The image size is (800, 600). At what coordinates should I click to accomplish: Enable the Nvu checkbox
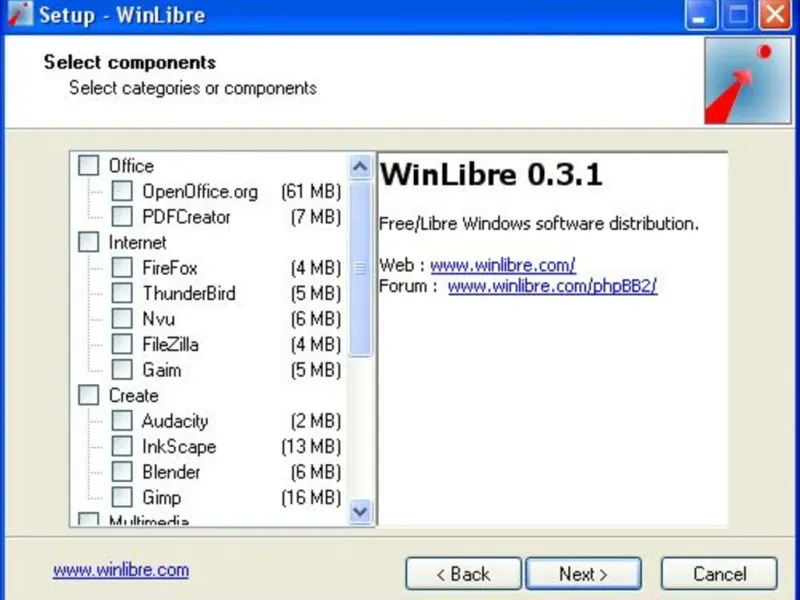coord(122,318)
